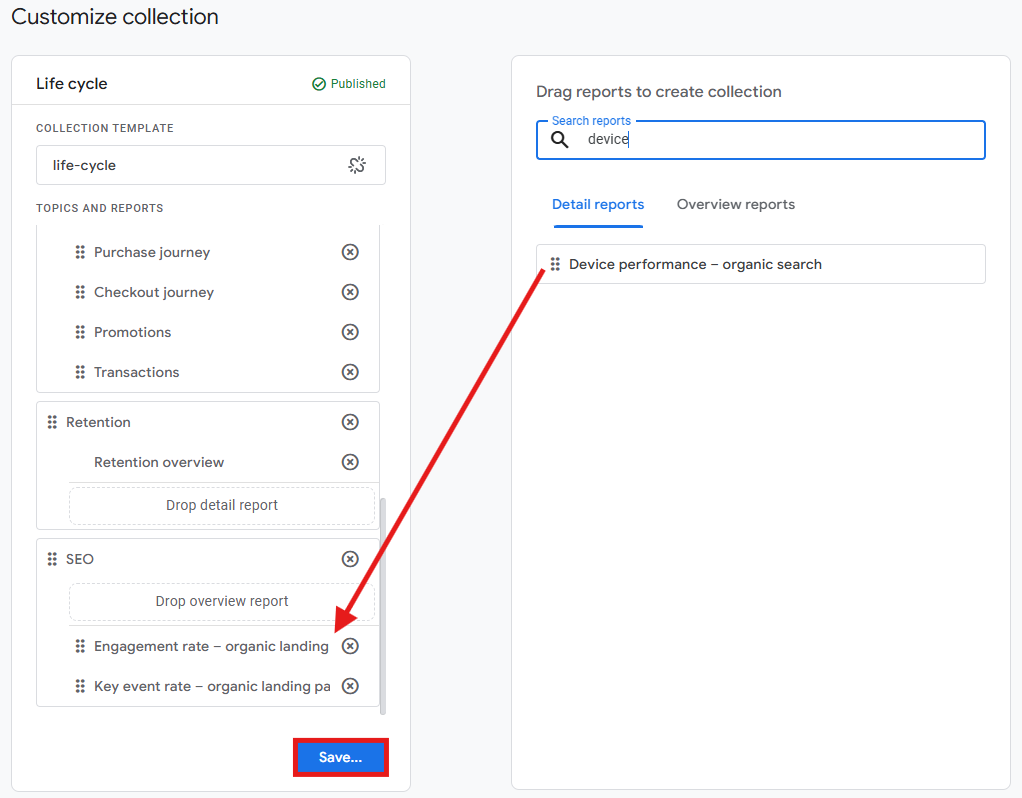Remove the Retention topic
This screenshot has height=798, width=1022.
click(x=350, y=422)
